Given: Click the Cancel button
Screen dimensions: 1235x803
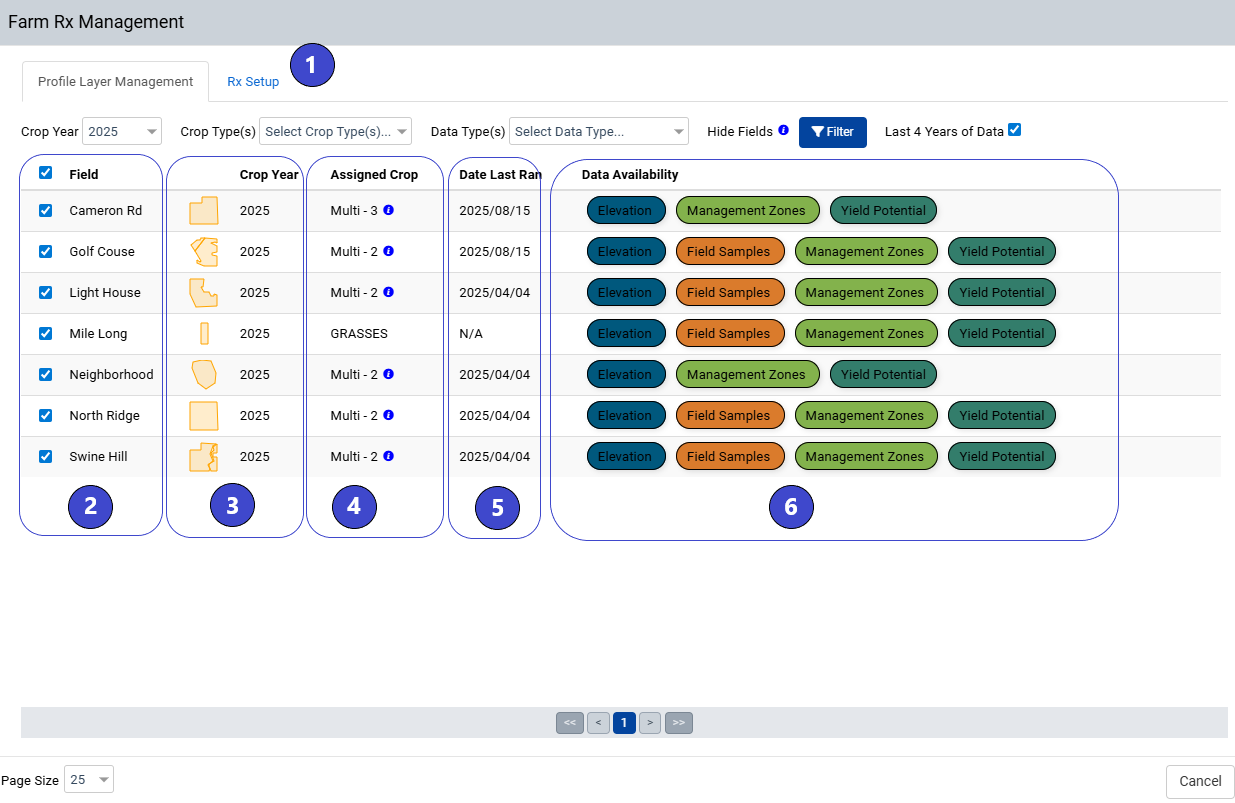Looking at the screenshot, I should click(1199, 781).
